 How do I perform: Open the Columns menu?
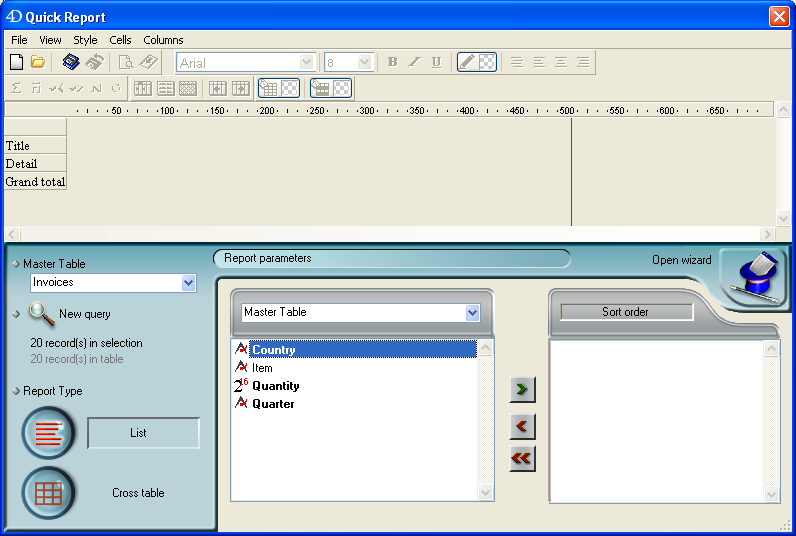pyautogui.click(x=163, y=40)
